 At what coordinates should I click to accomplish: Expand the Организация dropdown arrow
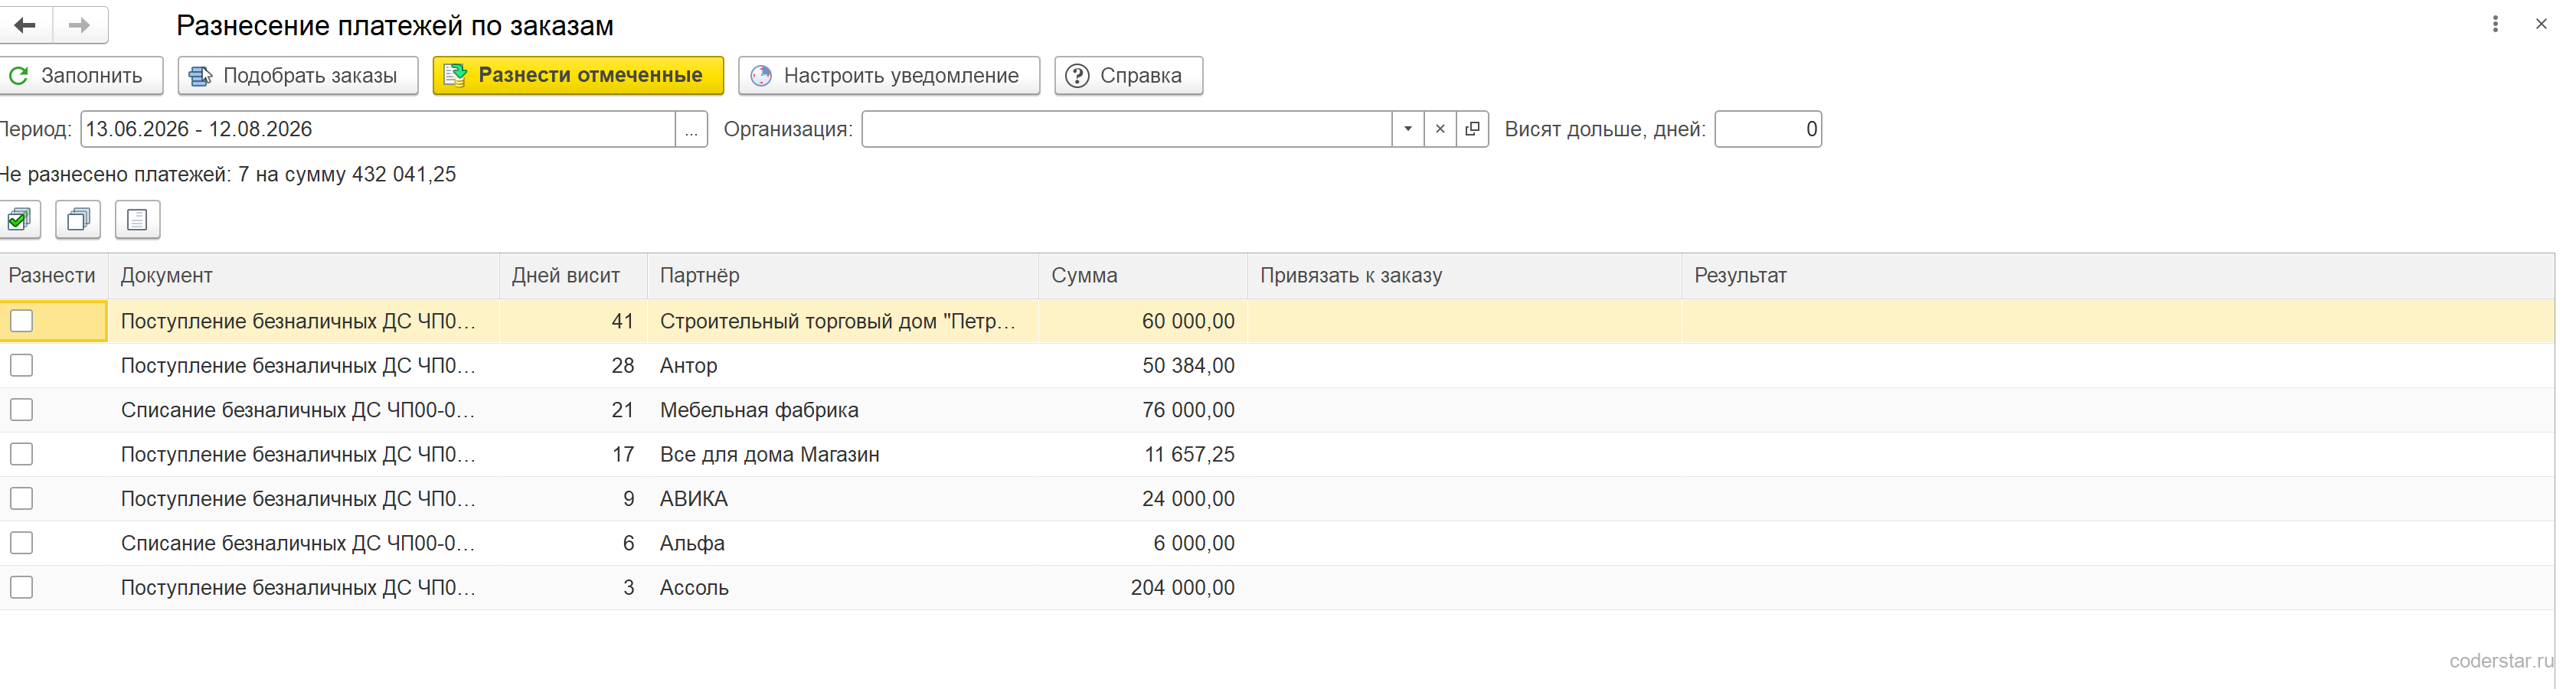1408,129
